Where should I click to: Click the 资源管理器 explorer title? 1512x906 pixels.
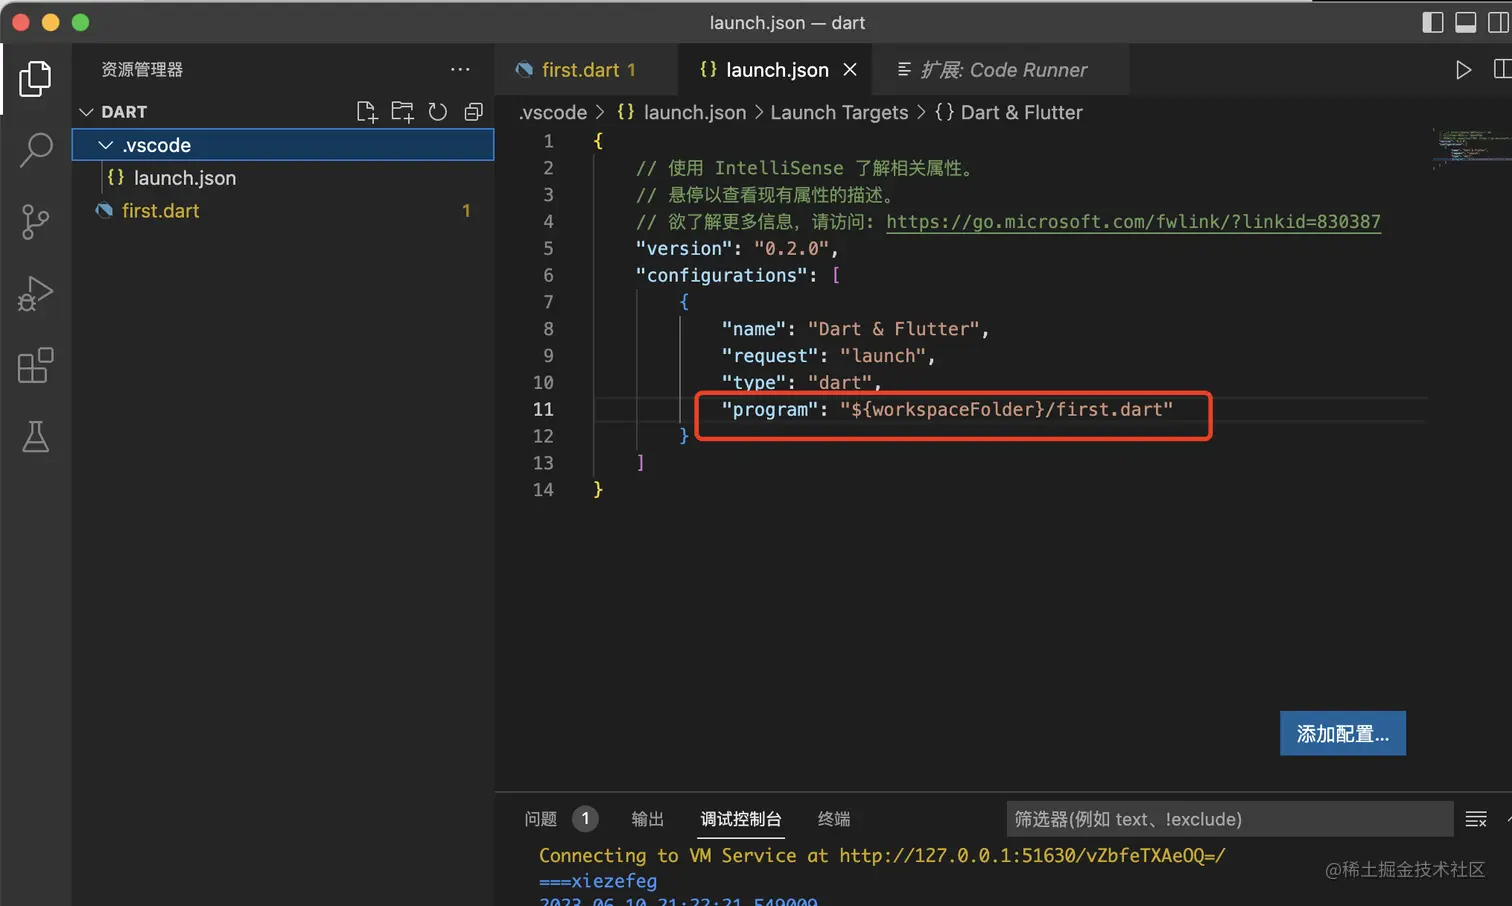[142, 70]
